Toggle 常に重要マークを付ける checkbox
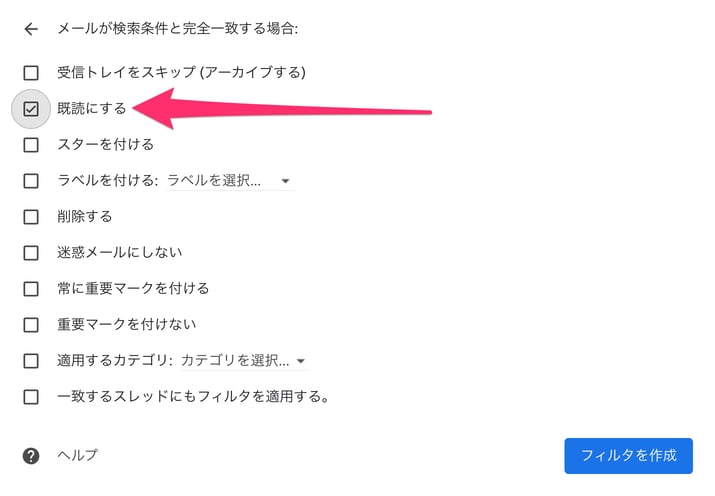715x496 pixels. [31, 289]
